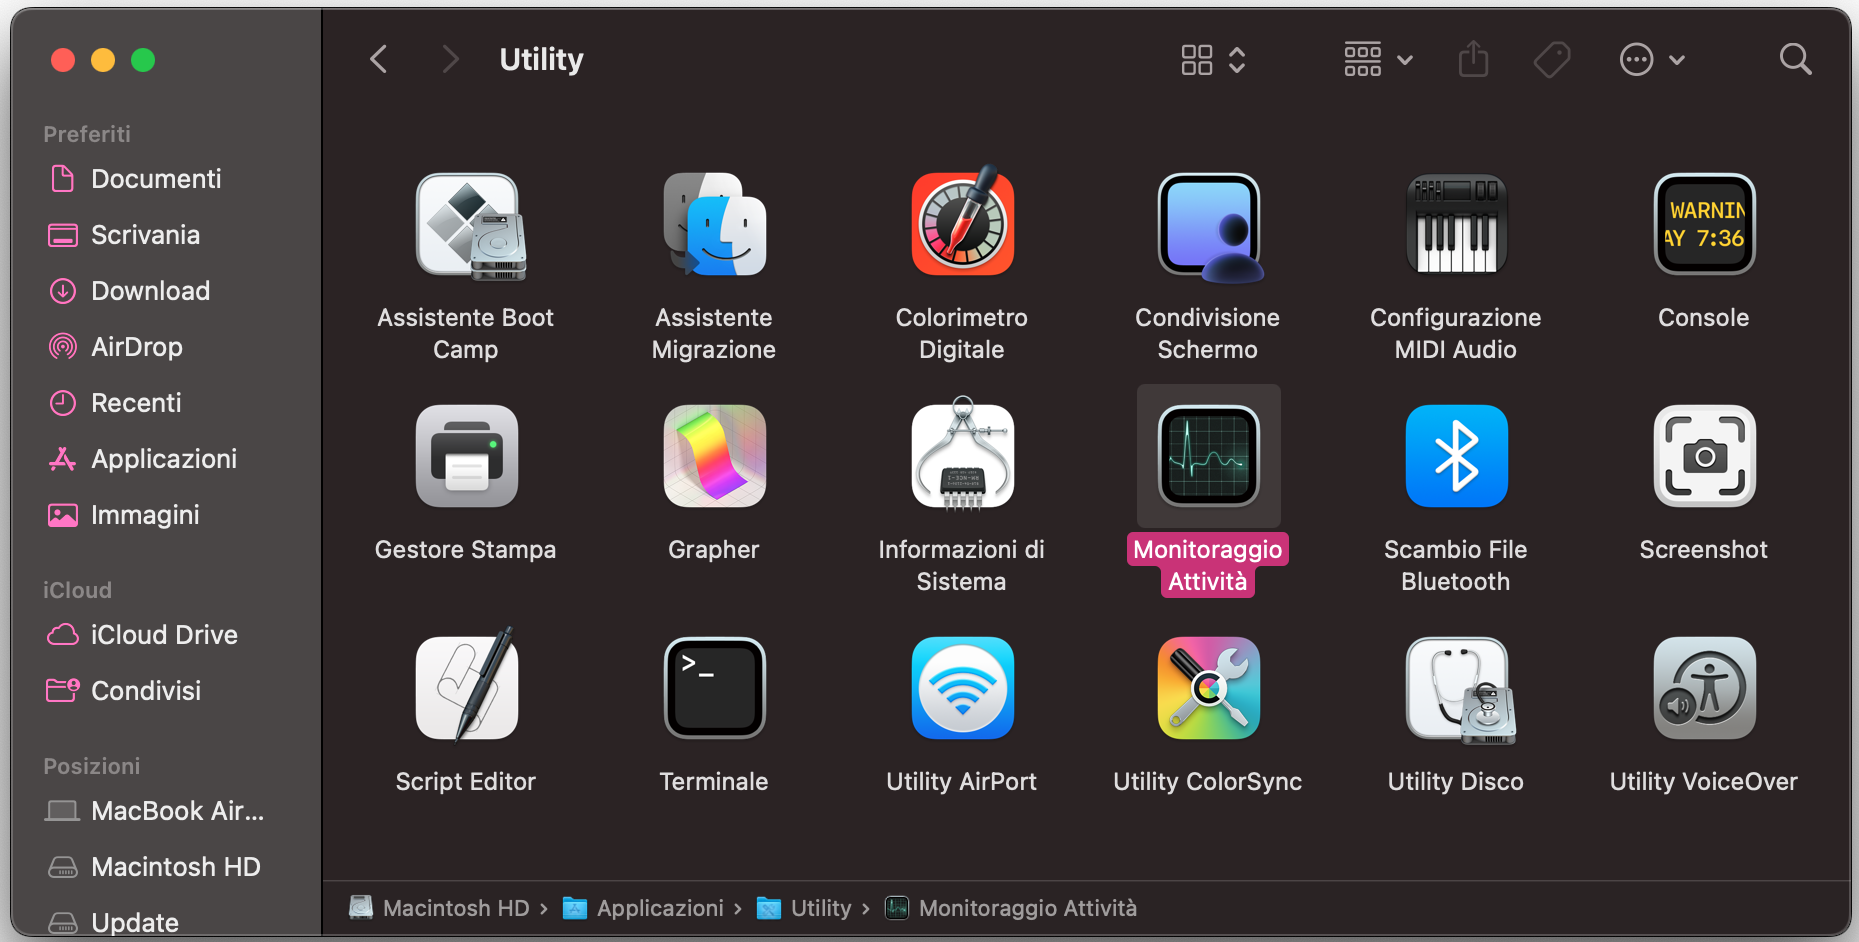
Task: Click Utility in the path bar
Action: click(x=804, y=908)
